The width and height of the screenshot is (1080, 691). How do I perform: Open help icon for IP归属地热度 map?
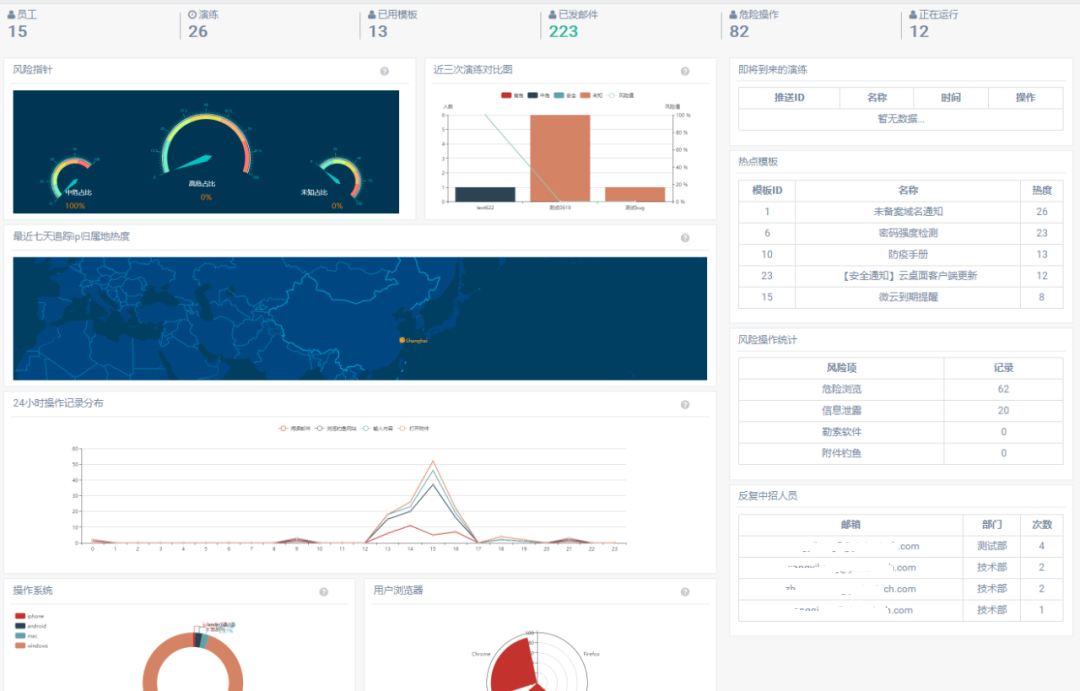pyautogui.click(x=685, y=238)
